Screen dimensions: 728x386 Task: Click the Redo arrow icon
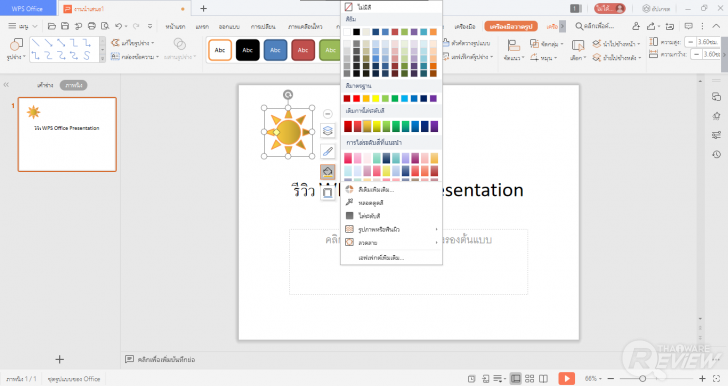(136, 26)
